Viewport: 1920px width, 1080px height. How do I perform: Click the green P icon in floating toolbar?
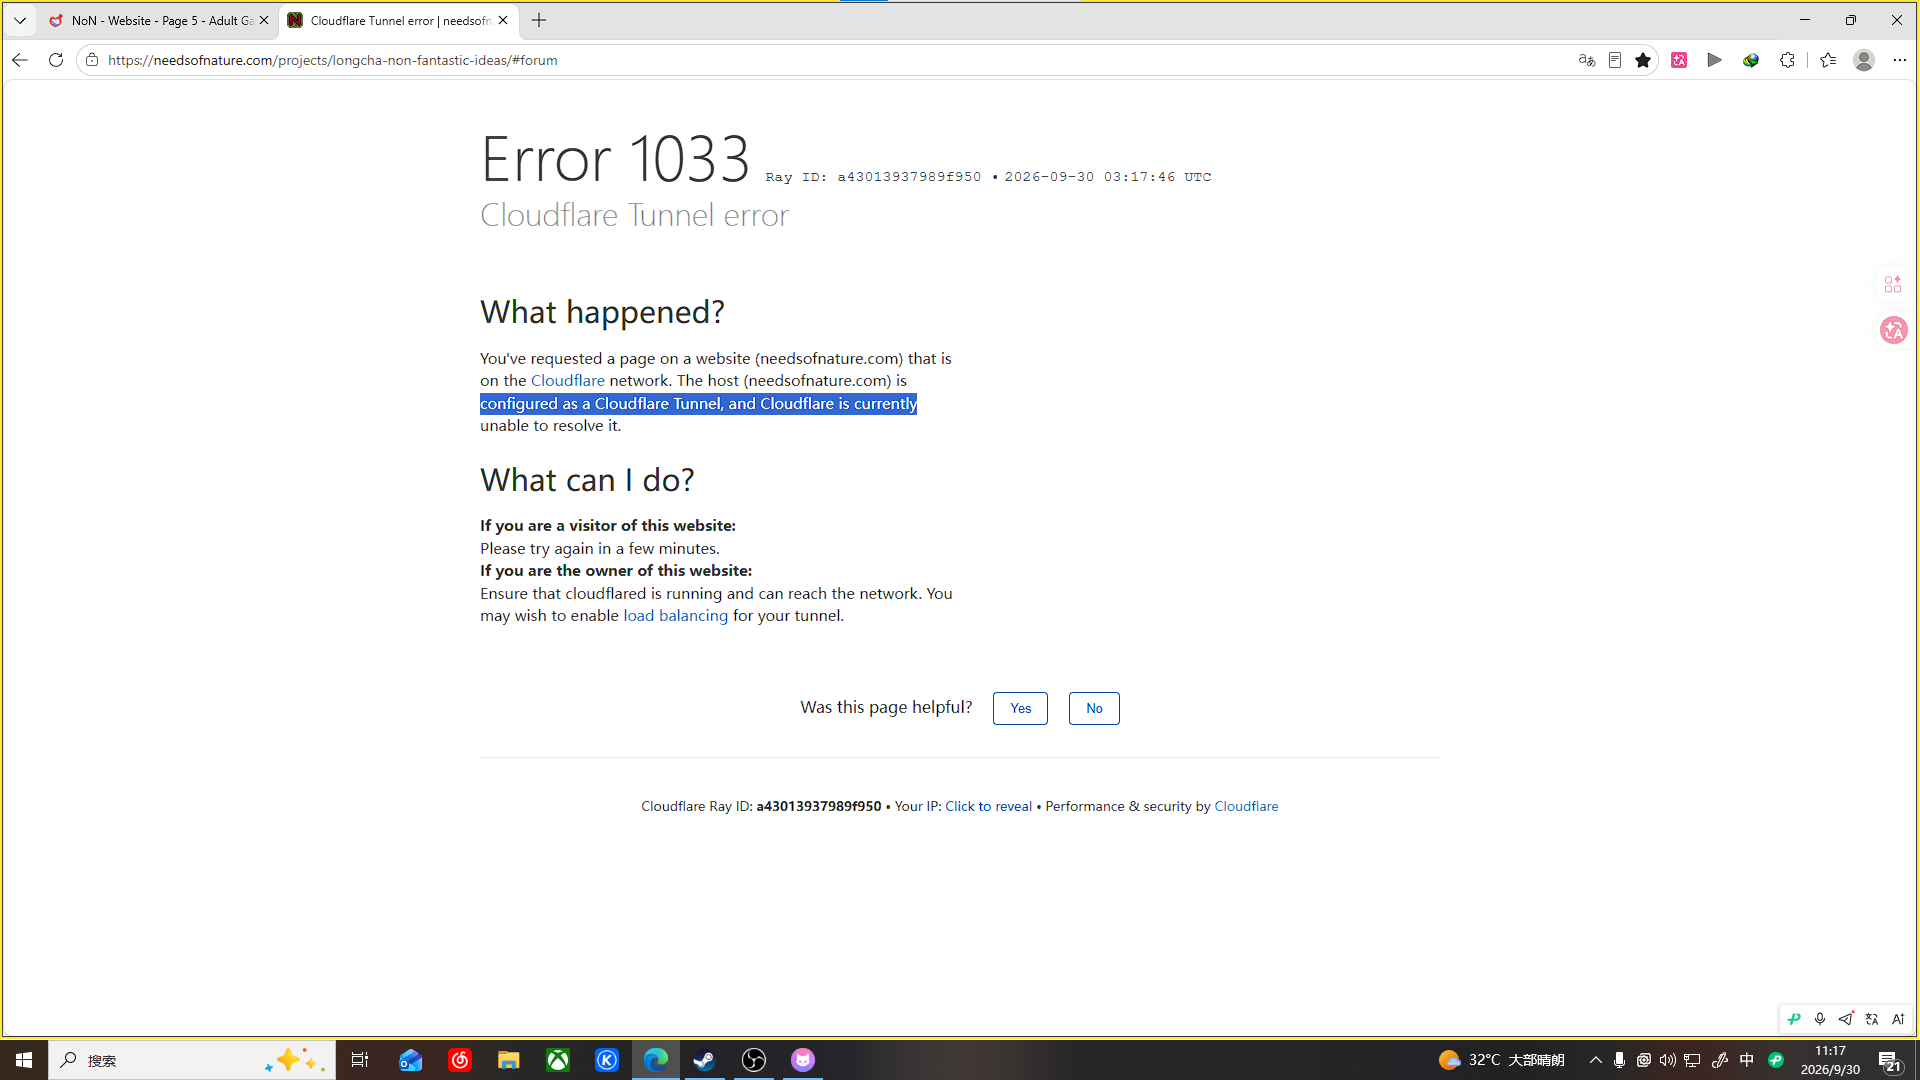click(1794, 1019)
